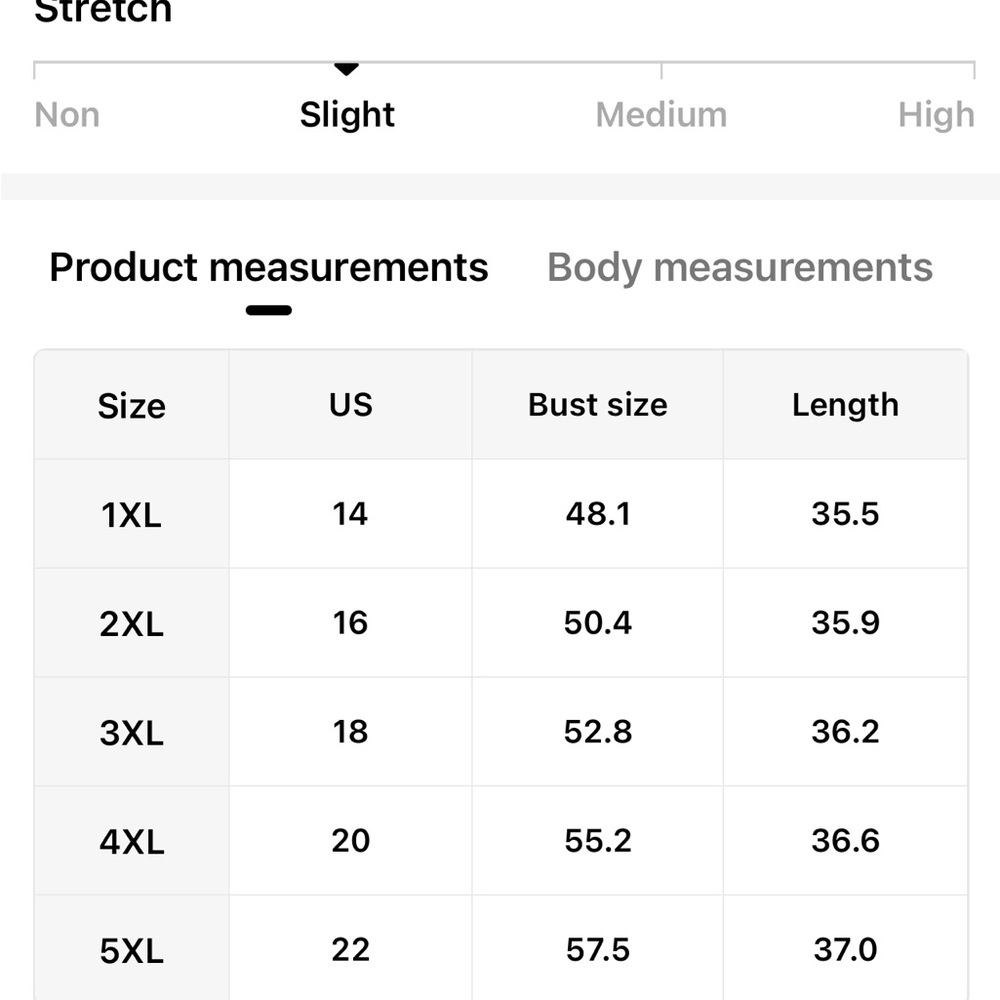Click US size value 22
The width and height of the screenshot is (1000, 1000).
tap(350, 948)
